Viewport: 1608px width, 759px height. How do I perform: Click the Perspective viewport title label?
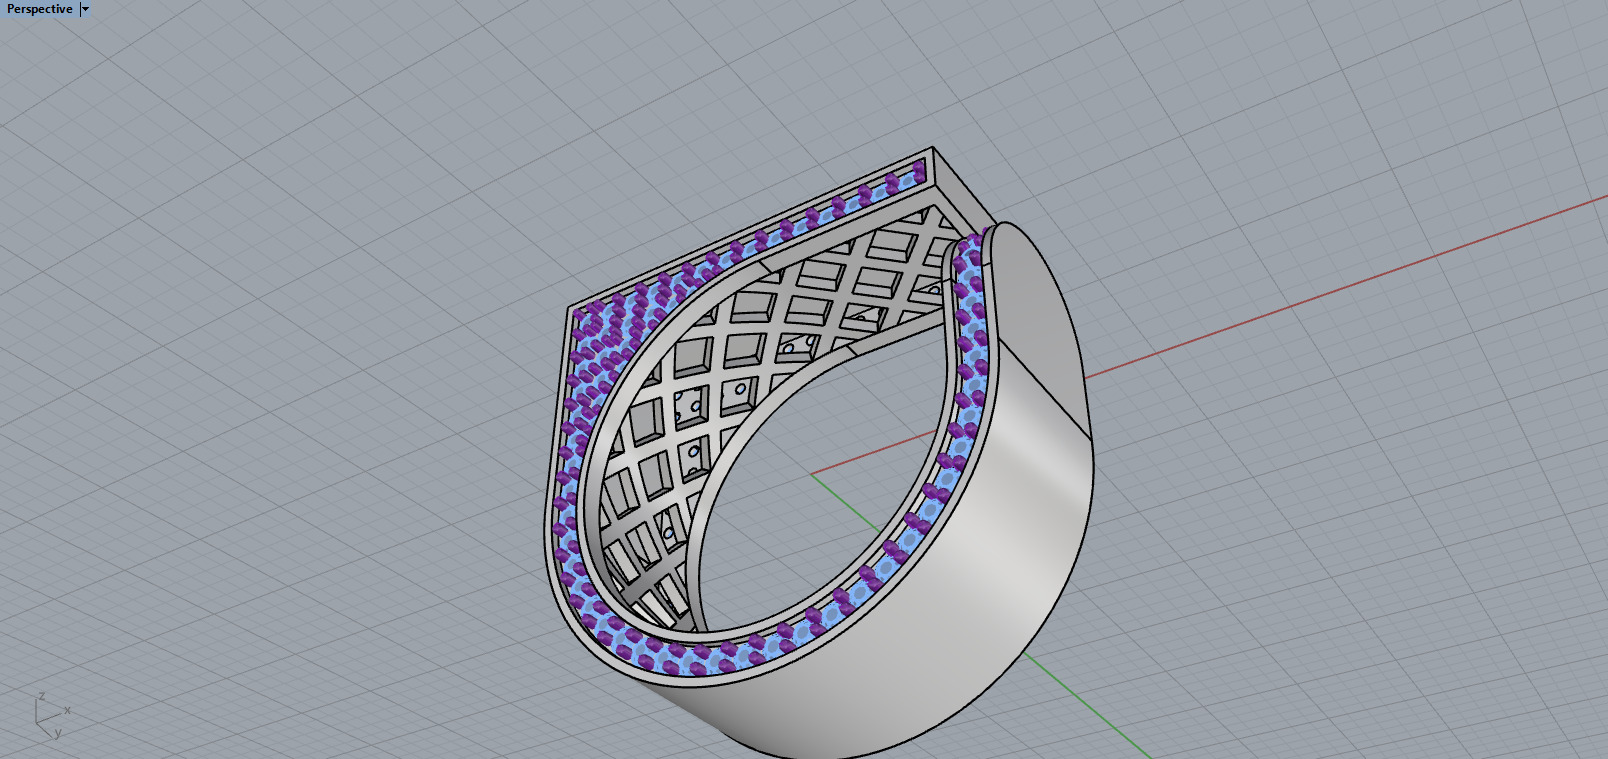40,9
